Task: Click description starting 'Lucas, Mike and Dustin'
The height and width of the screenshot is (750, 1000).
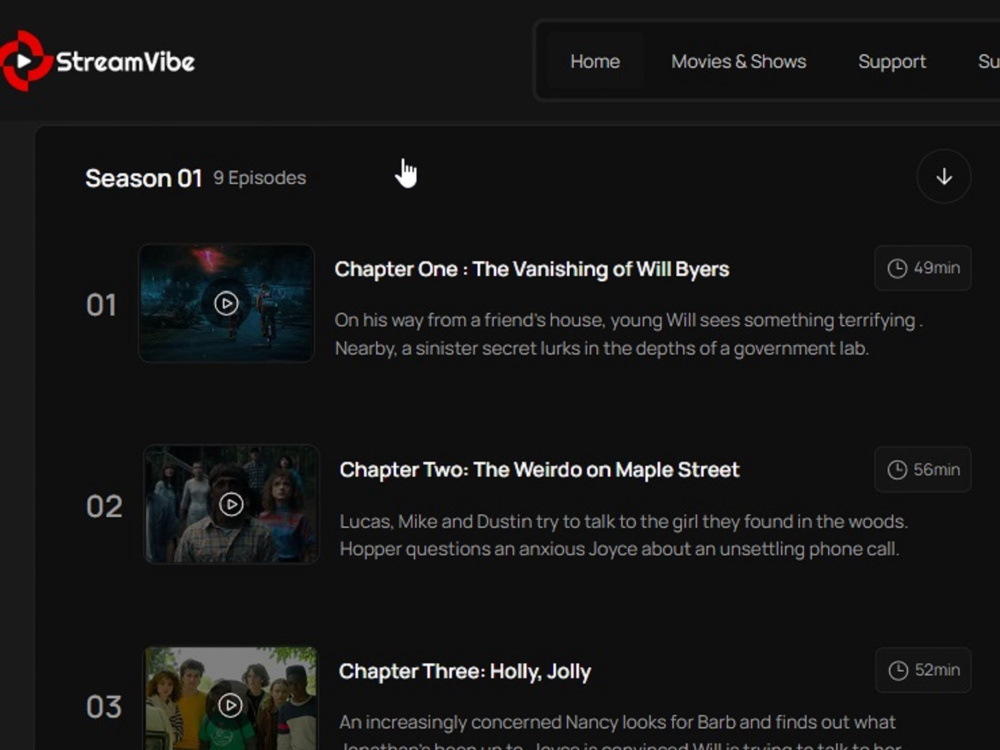Action: coord(624,535)
